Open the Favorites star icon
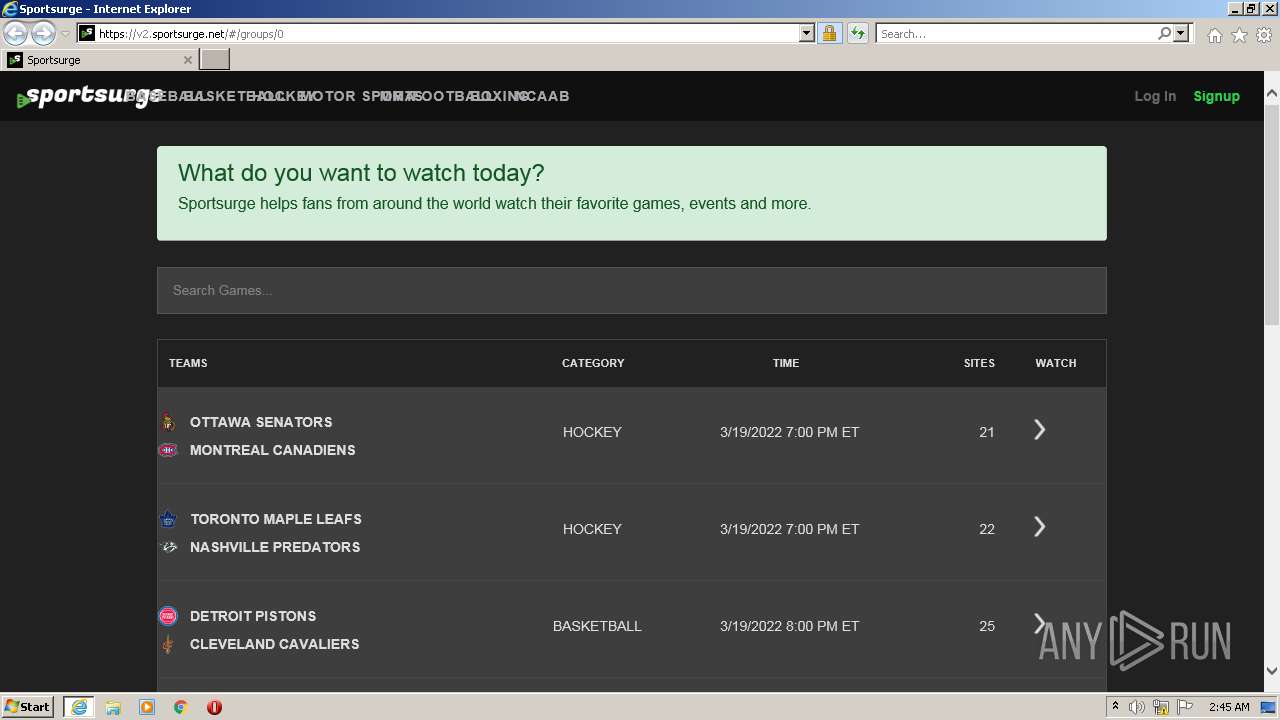The height and width of the screenshot is (720, 1280). (1239, 35)
